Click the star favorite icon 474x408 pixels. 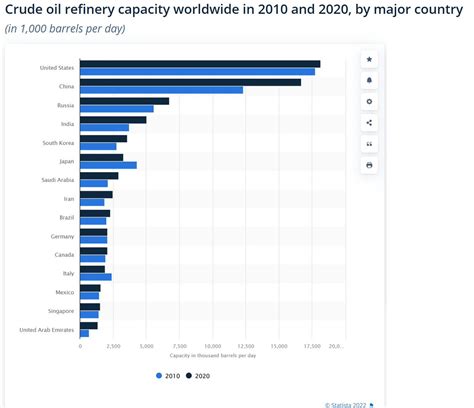click(x=369, y=60)
